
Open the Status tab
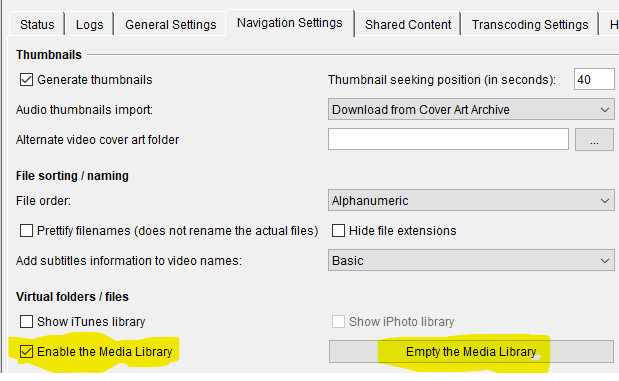37,24
